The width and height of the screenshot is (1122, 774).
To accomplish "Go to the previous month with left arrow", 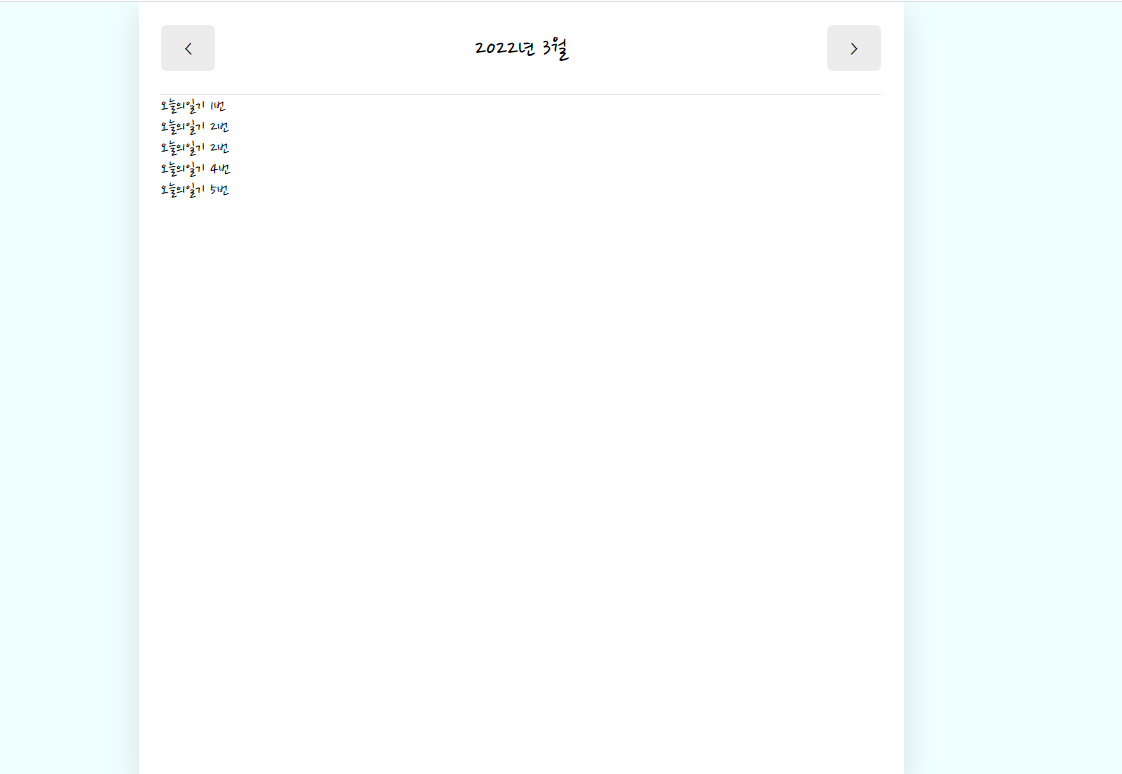I will coord(187,48).
